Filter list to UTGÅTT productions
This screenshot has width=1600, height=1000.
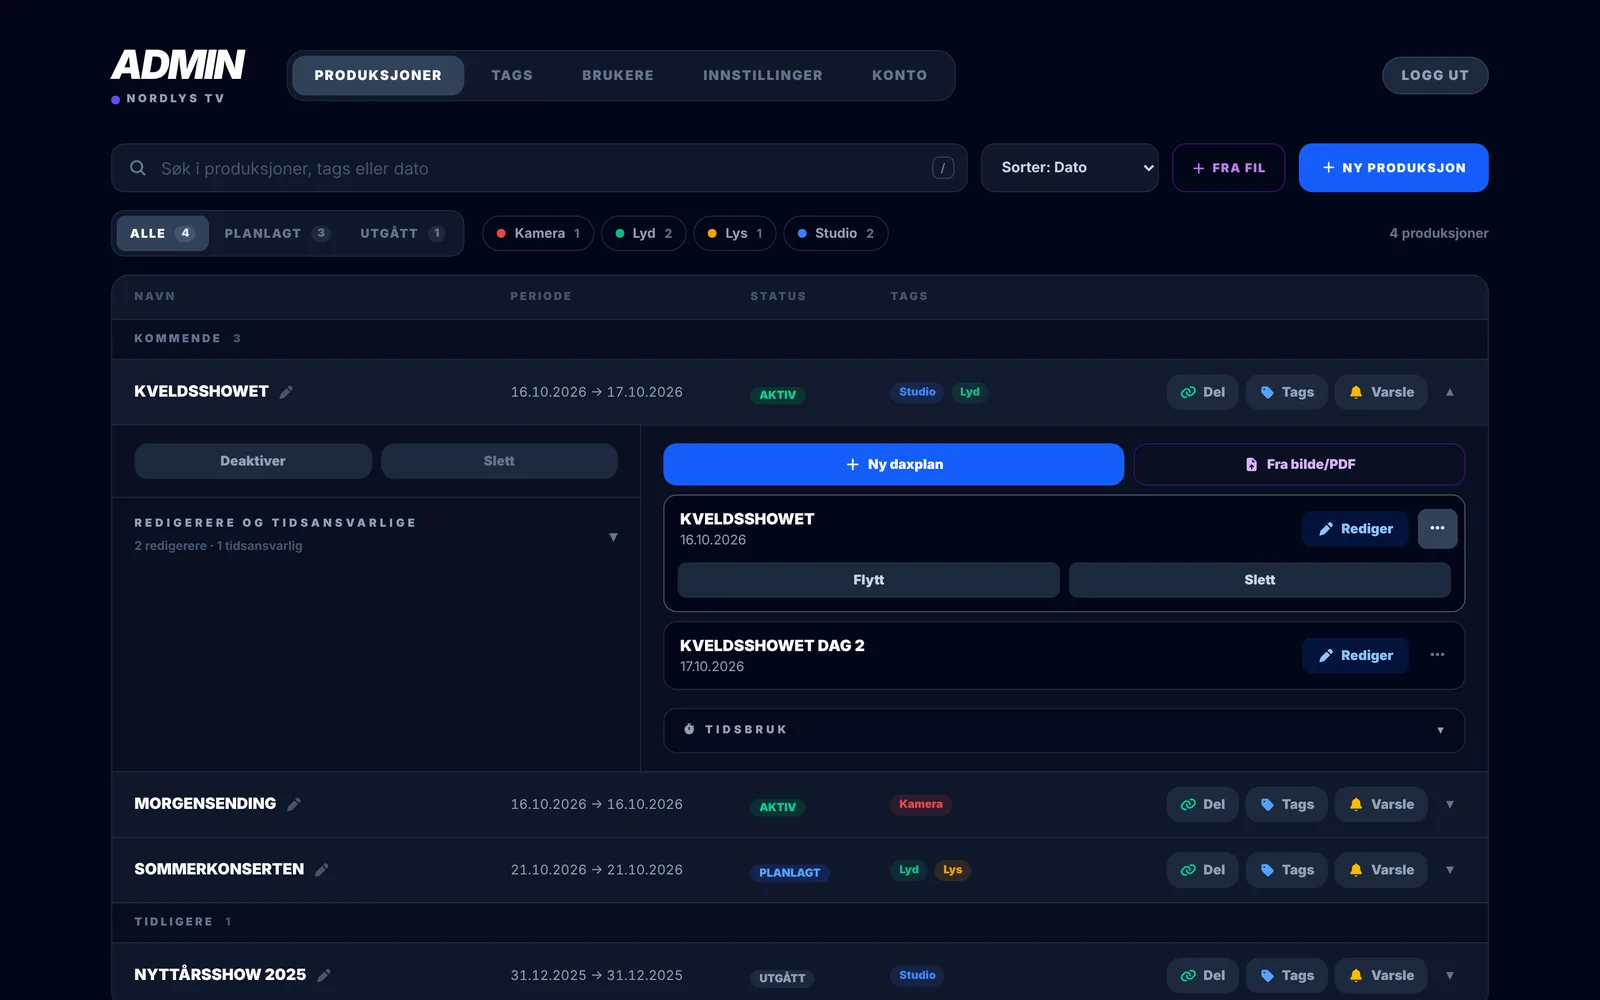click(402, 233)
